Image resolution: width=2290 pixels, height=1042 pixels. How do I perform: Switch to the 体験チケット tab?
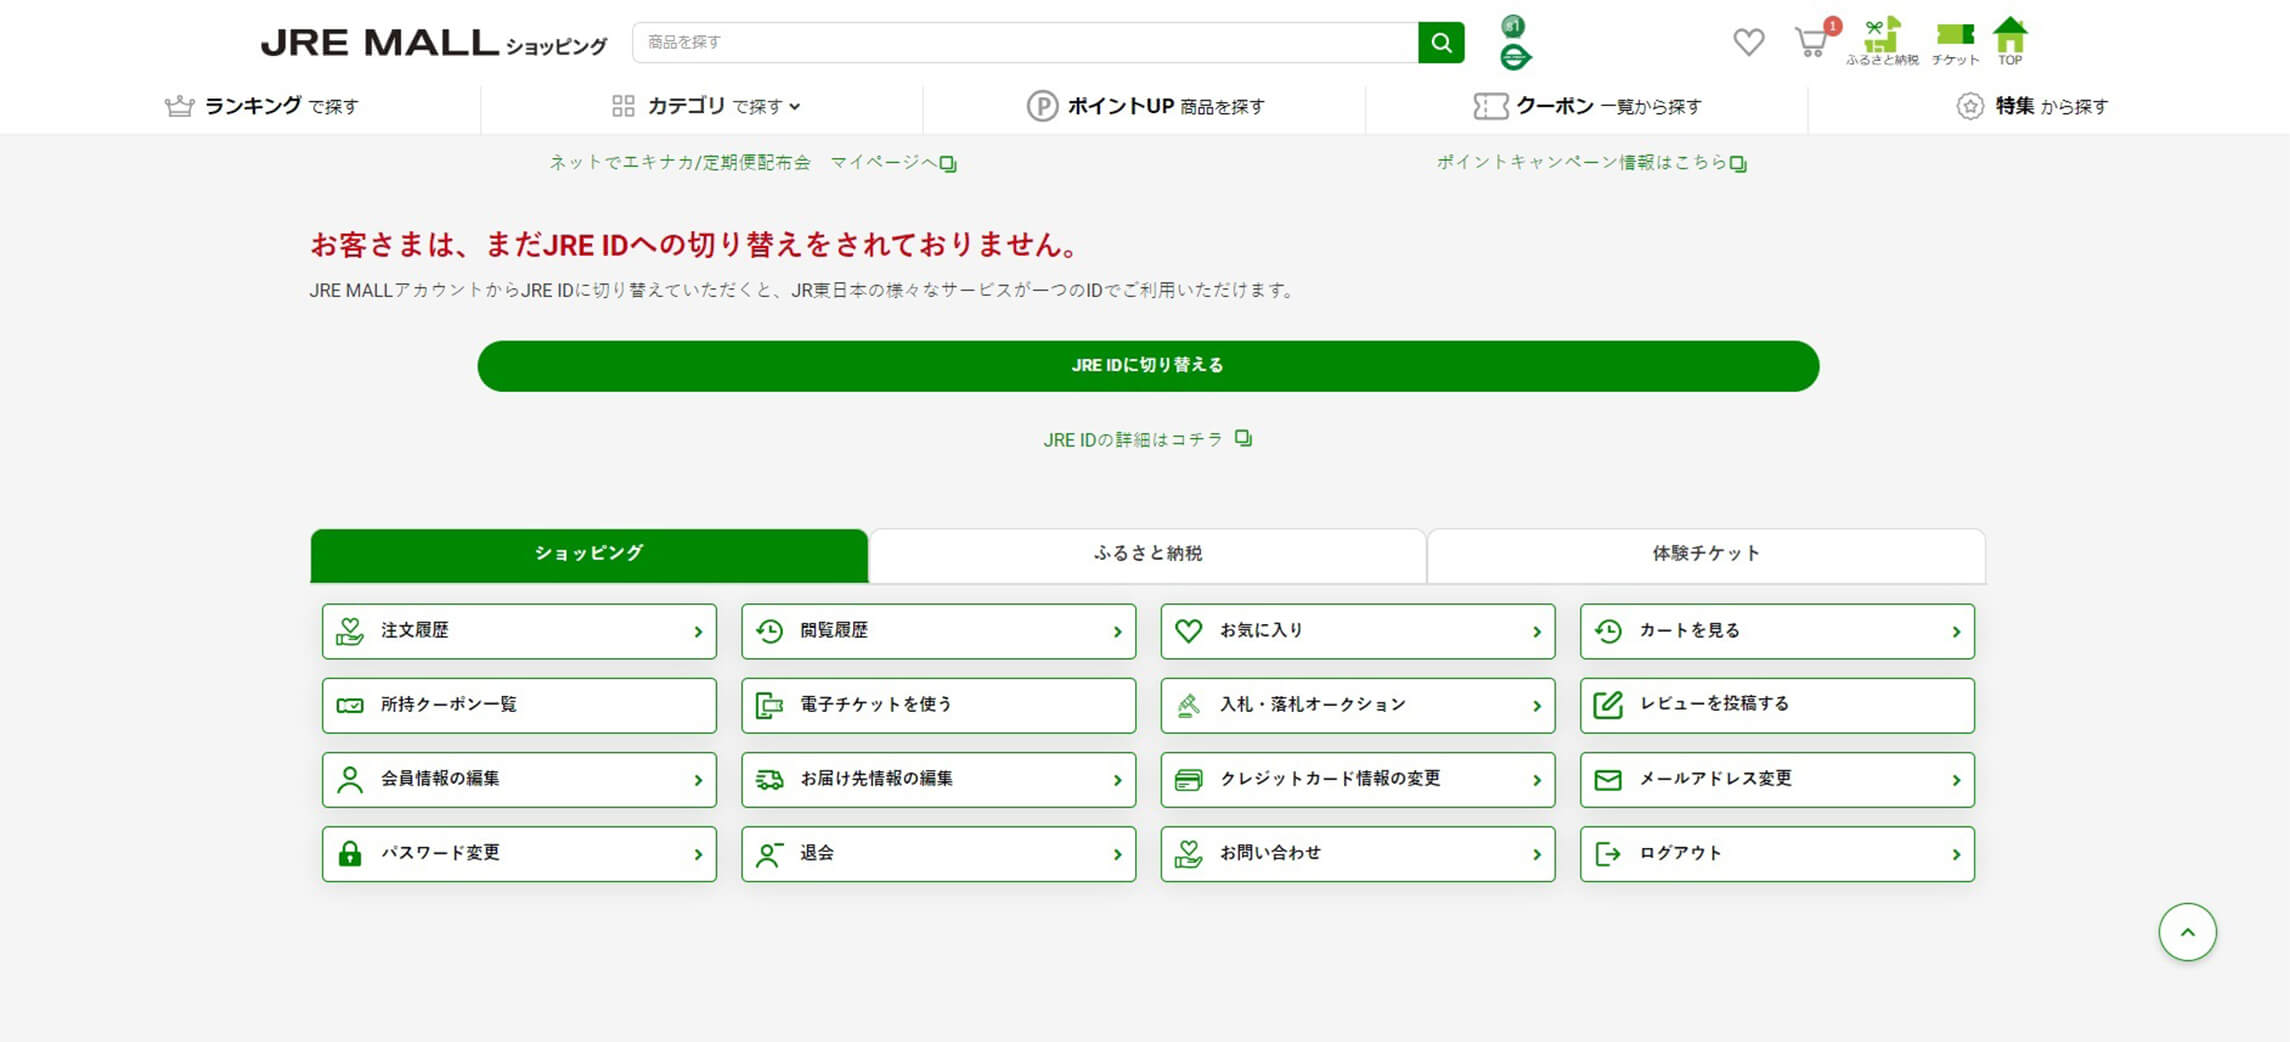[x=1706, y=555]
